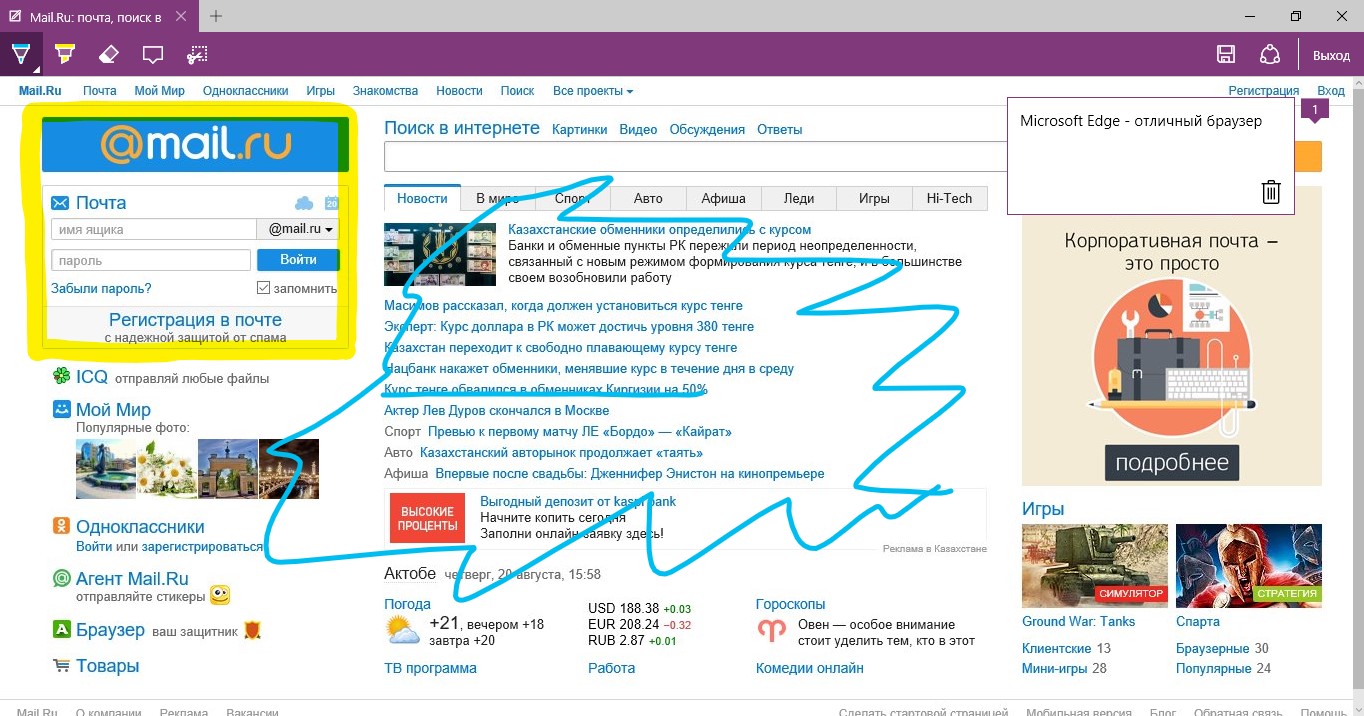1364x716 pixels.
Task: Open the currency exchange news thumbnail
Action: point(440,254)
